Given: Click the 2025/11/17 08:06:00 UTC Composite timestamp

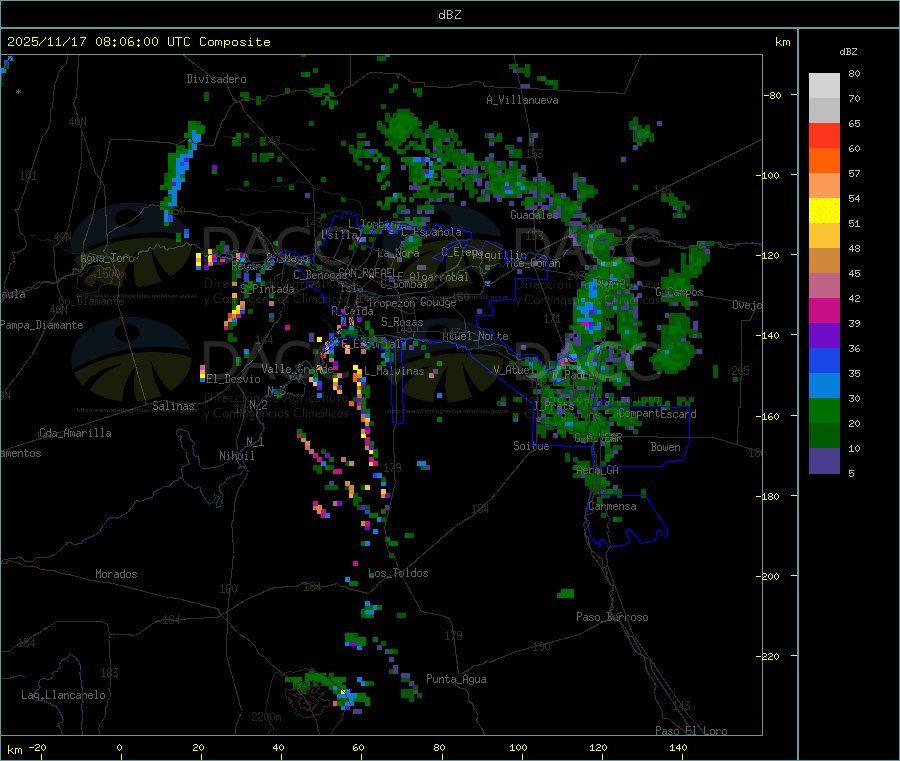Looking at the screenshot, I should click(138, 42).
